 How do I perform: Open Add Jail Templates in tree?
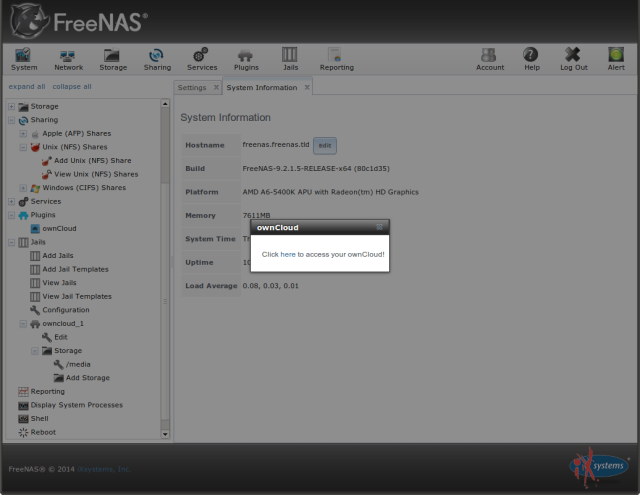pyautogui.click(x=76, y=269)
